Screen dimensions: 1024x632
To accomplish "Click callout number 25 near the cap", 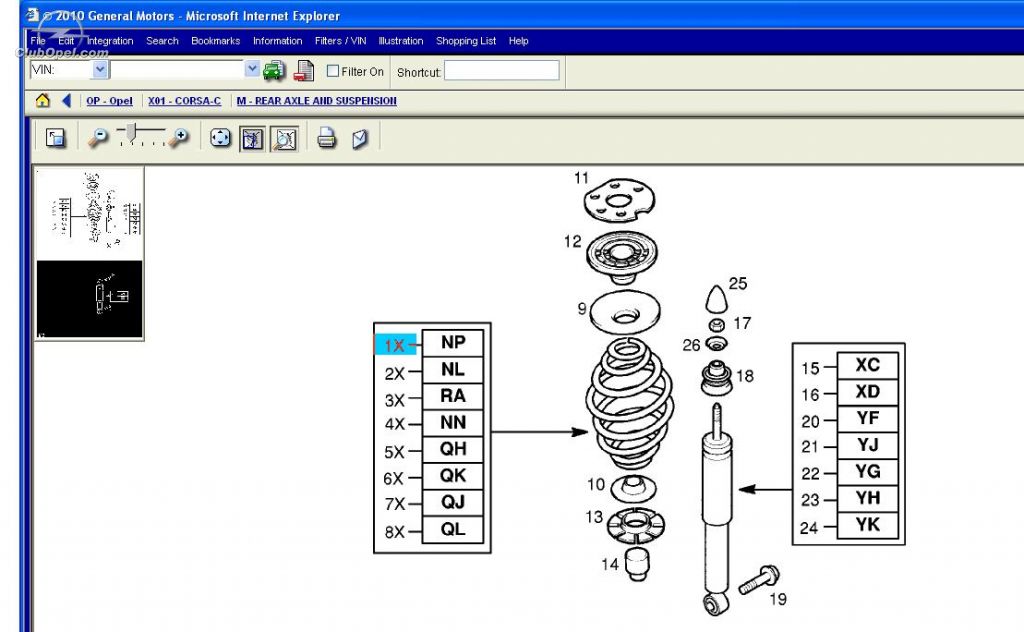I will pos(738,283).
